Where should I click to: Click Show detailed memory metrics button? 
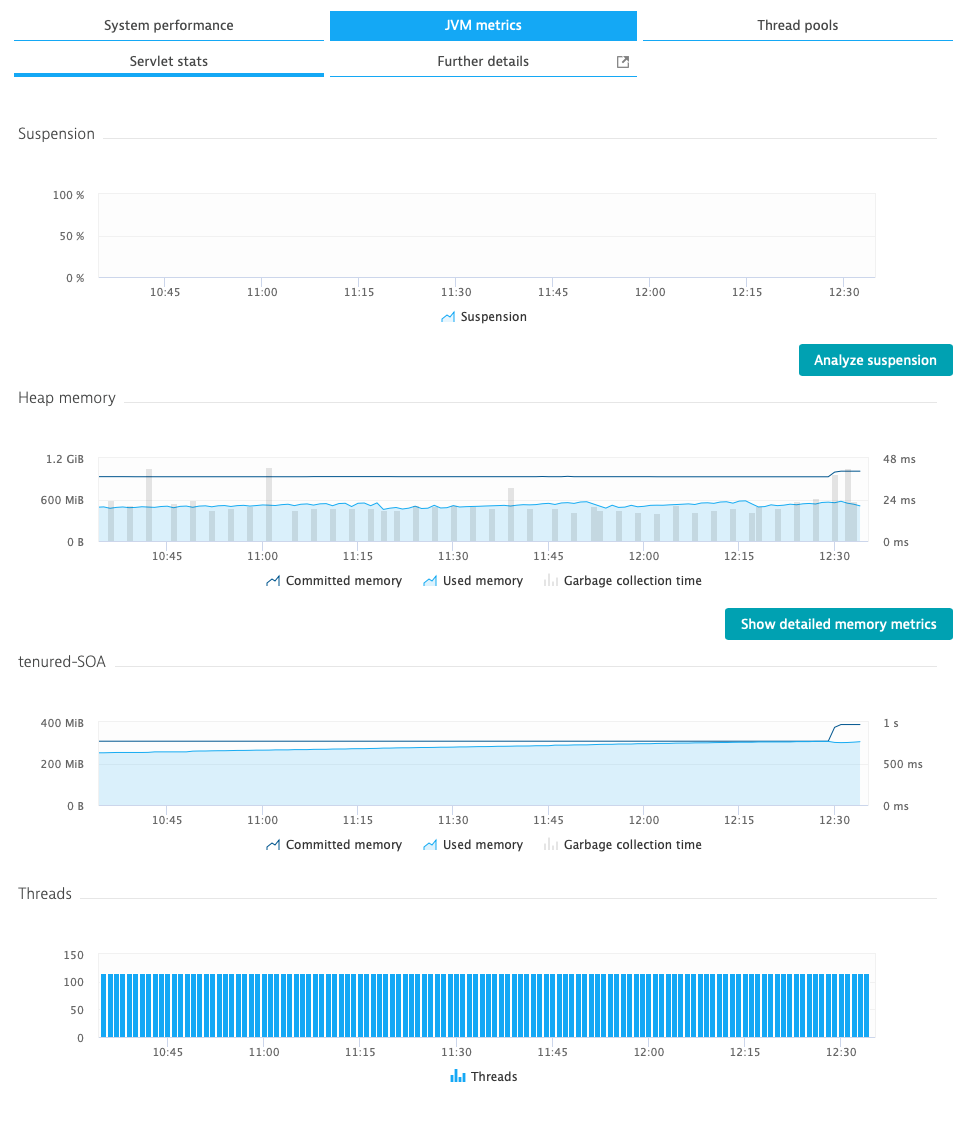point(838,624)
